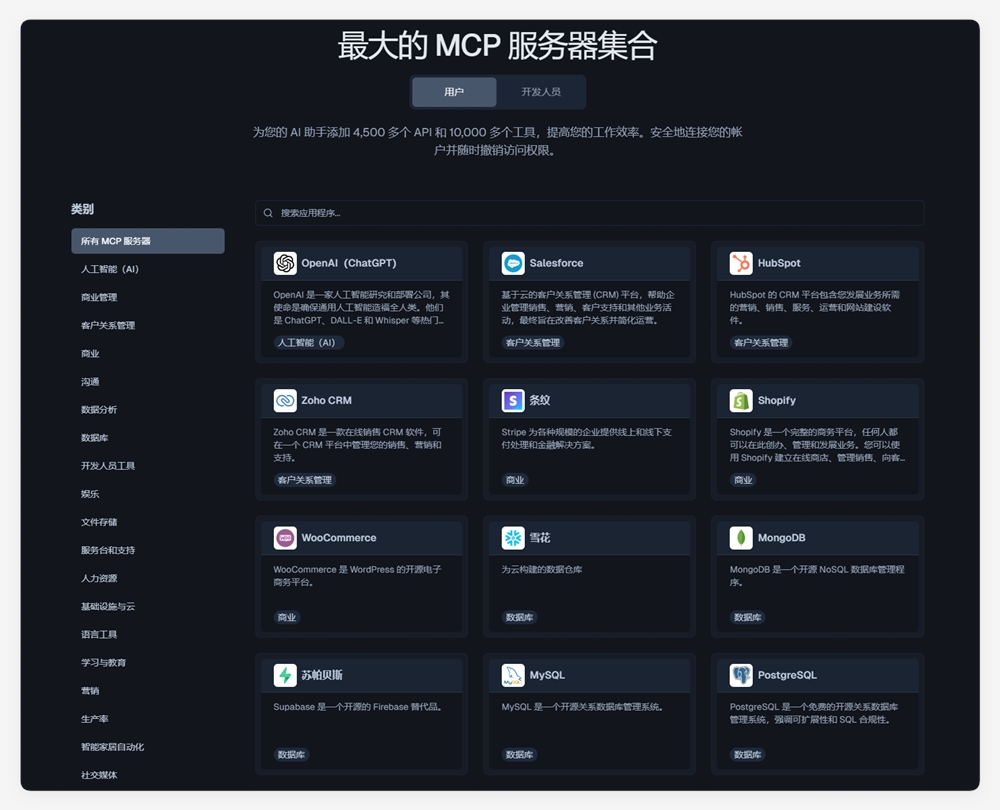
Task: Click the 商业 tag on the Shopify card
Action: (742, 480)
